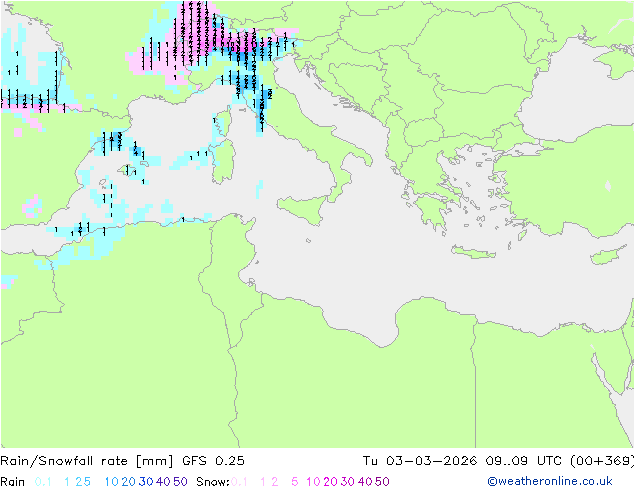Viewport: 634px width, 490px height.
Task: Click the Rain legend value 30
Action: [x=146, y=482]
